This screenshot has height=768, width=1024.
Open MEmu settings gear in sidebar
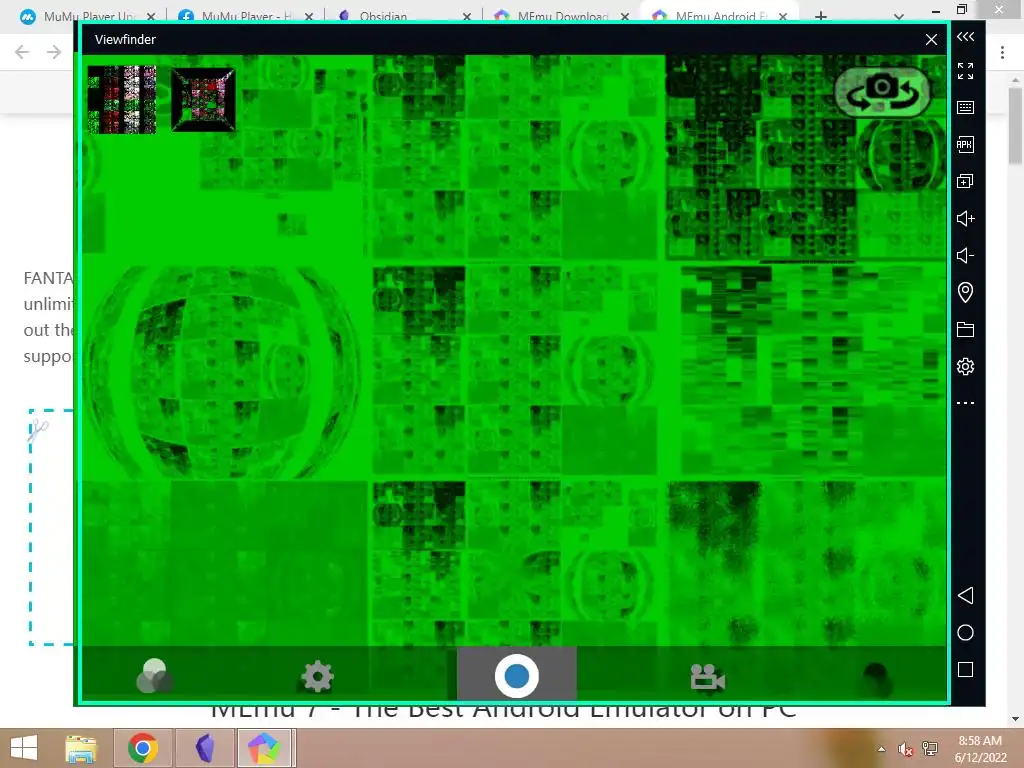(x=965, y=366)
